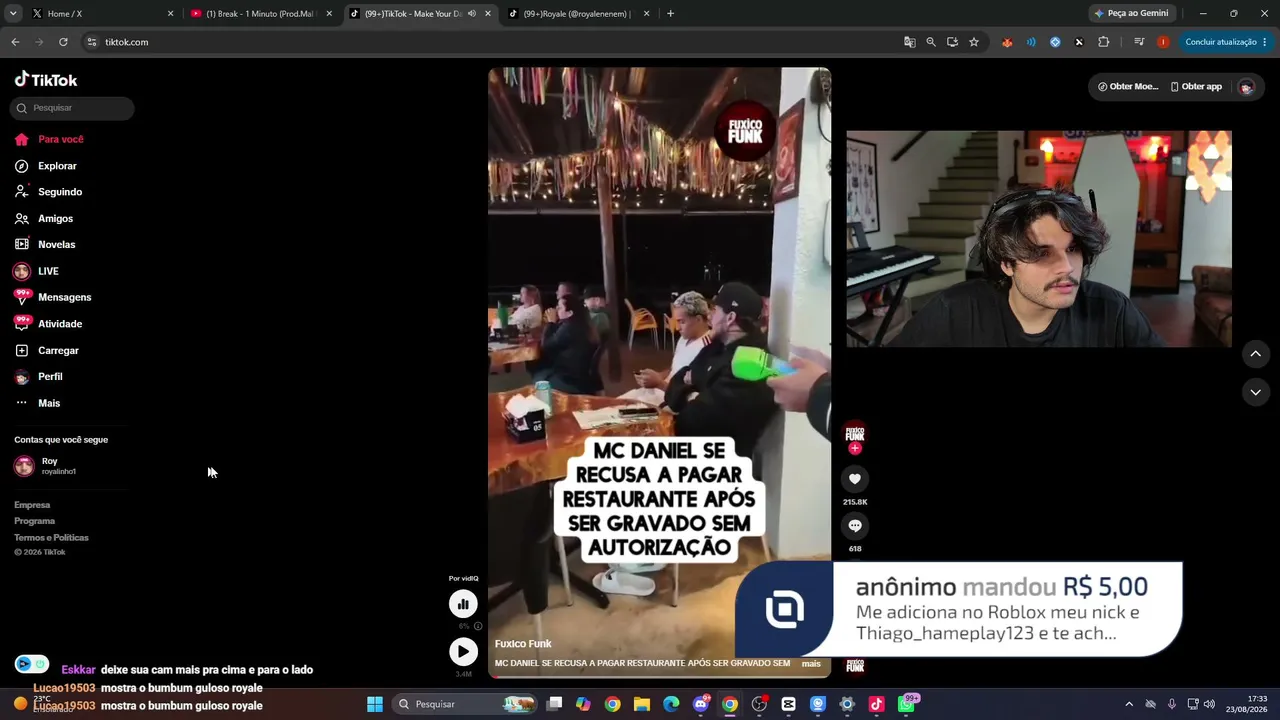
Task: Switch to the Royale (@royalenenem) tab
Action: coord(579,14)
